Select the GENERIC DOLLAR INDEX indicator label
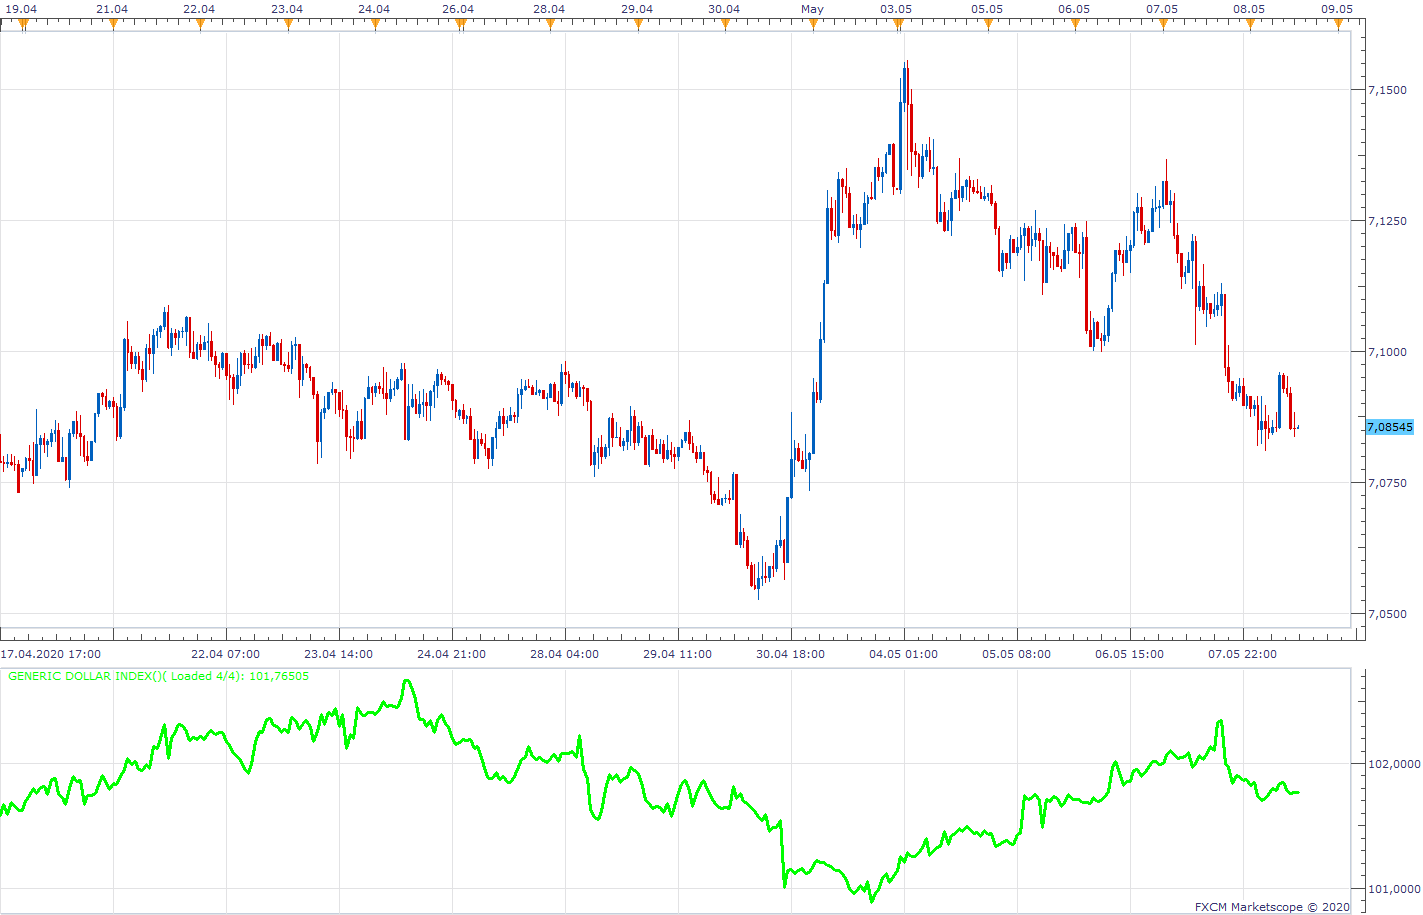The width and height of the screenshot is (1423, 915). tap(158, 676)
